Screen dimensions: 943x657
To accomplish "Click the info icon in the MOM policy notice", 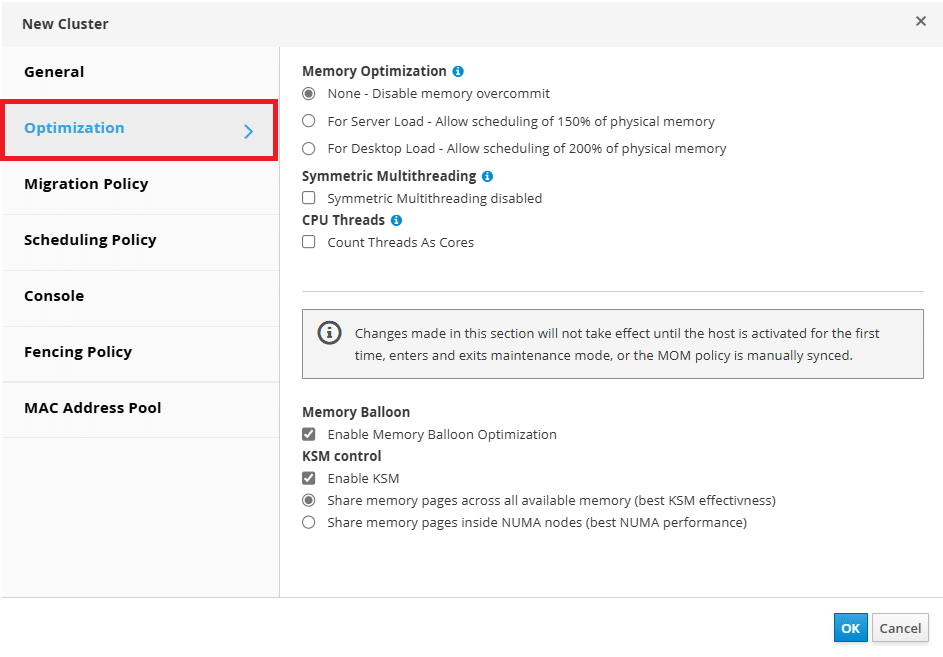I will click(329, 333).
